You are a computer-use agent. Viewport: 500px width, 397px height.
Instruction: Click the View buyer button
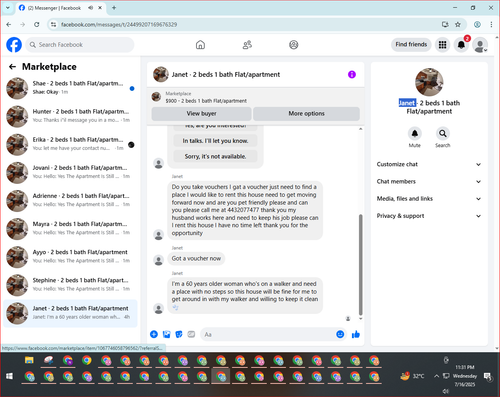[201, 114]
